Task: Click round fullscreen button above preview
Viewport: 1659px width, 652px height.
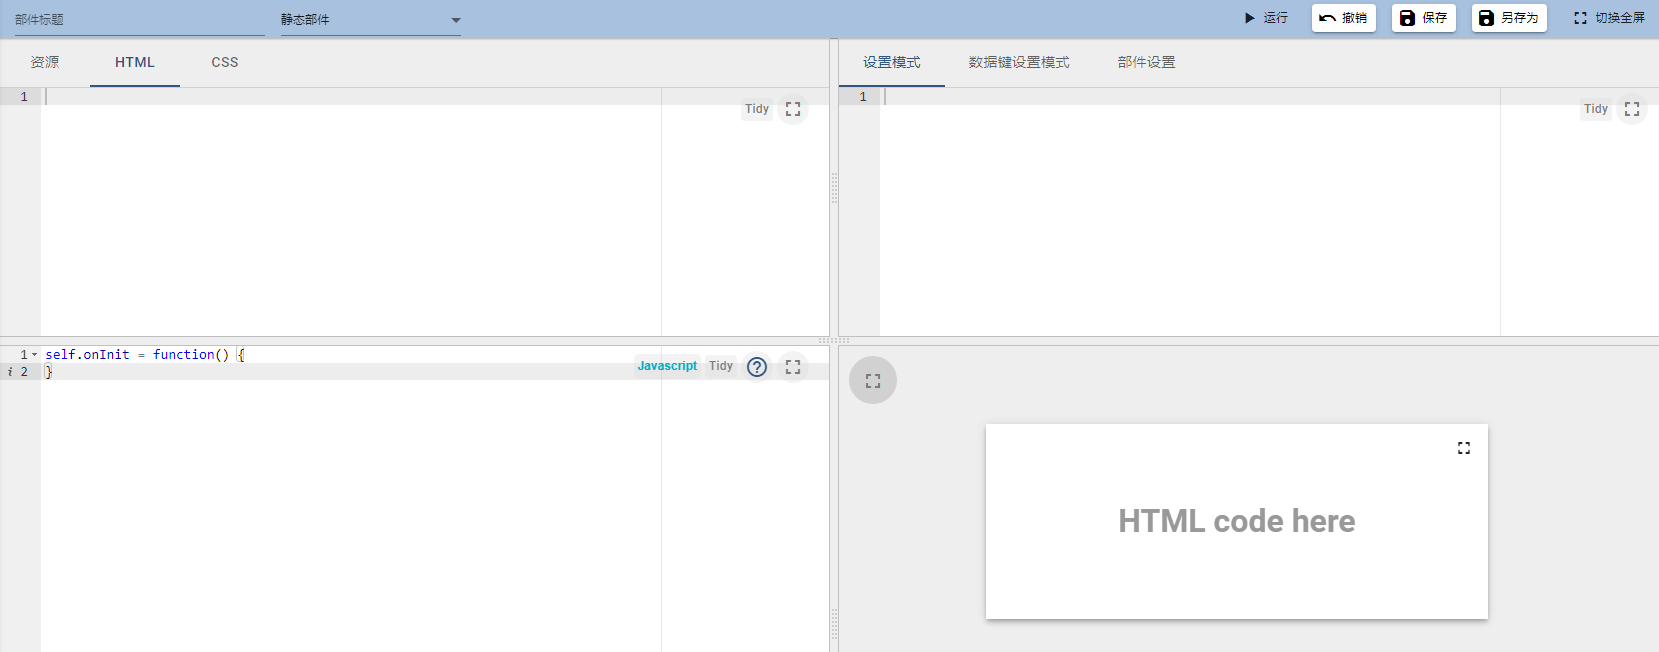Action: pos(873,381)
